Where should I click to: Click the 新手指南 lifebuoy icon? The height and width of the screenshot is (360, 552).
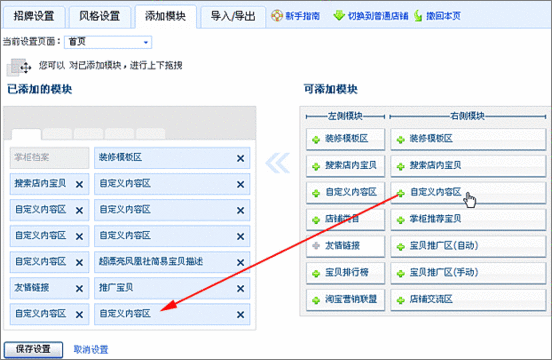tap(277, 16)
